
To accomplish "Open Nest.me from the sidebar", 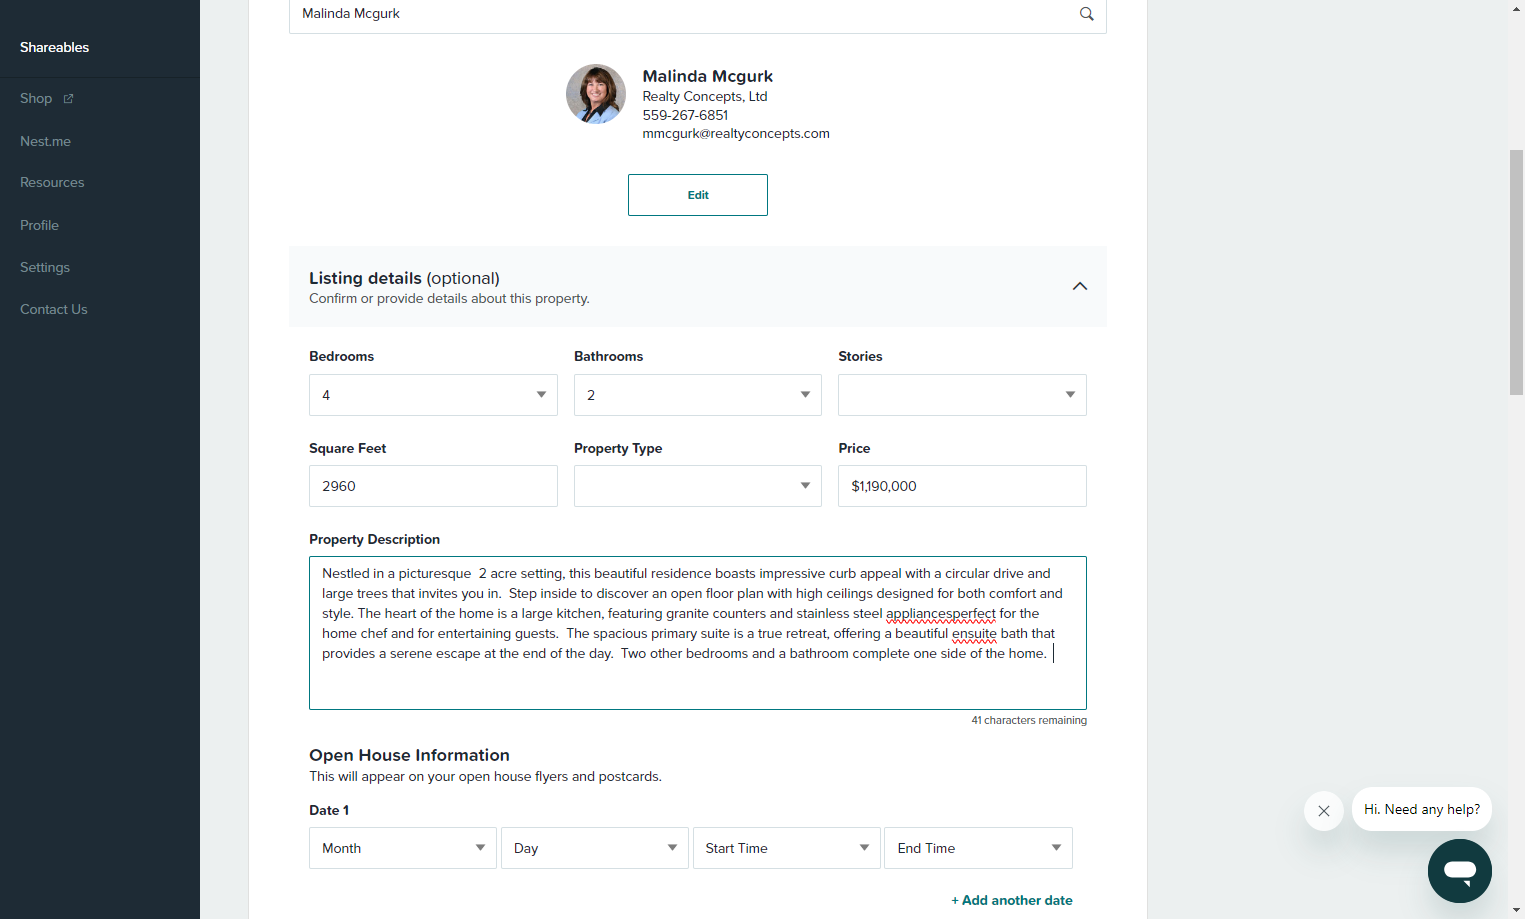I will point(45,141).
